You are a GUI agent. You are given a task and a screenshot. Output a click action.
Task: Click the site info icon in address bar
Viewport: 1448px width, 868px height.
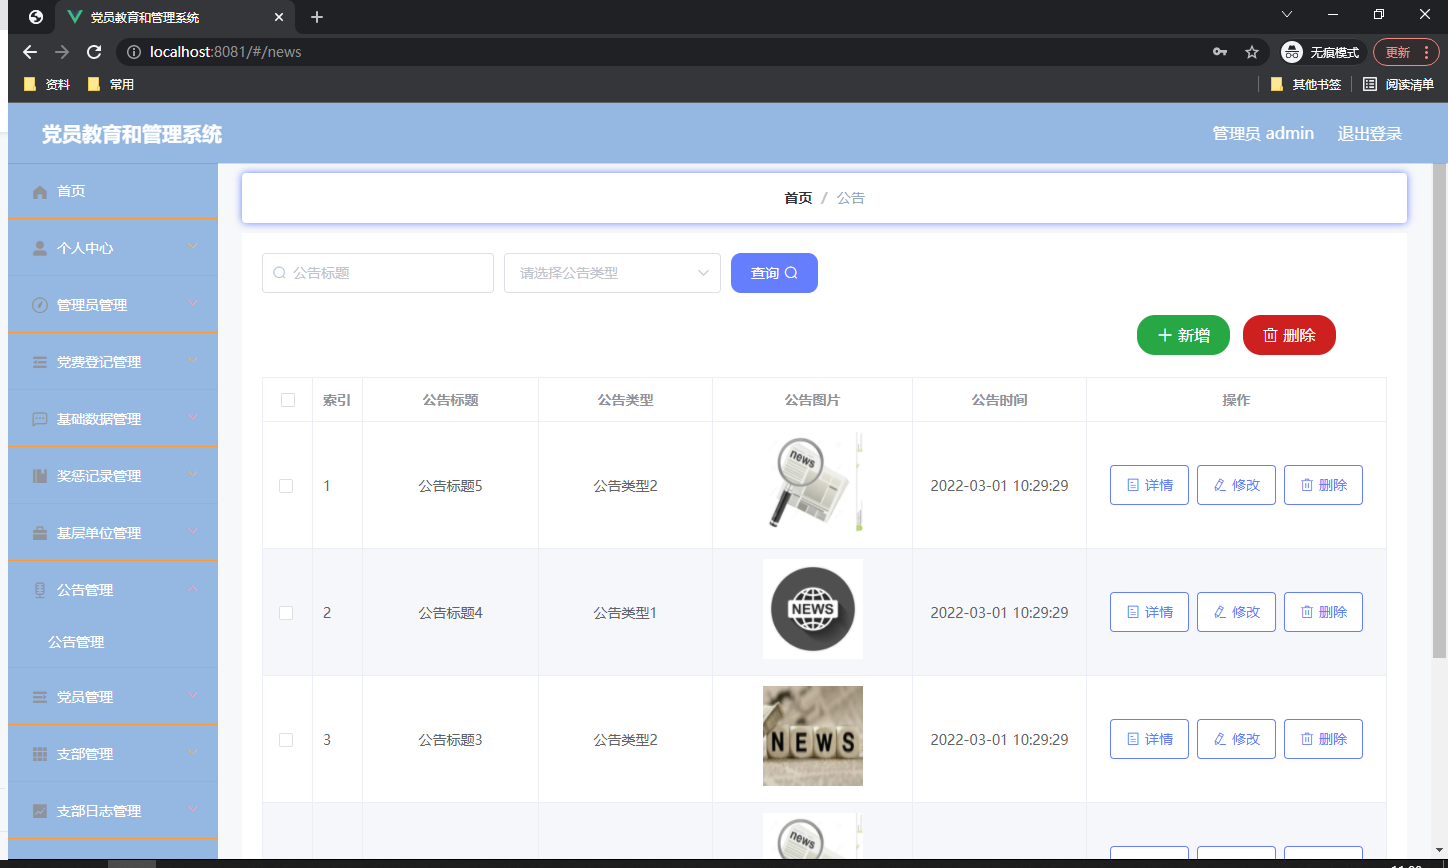coord(134,52)
